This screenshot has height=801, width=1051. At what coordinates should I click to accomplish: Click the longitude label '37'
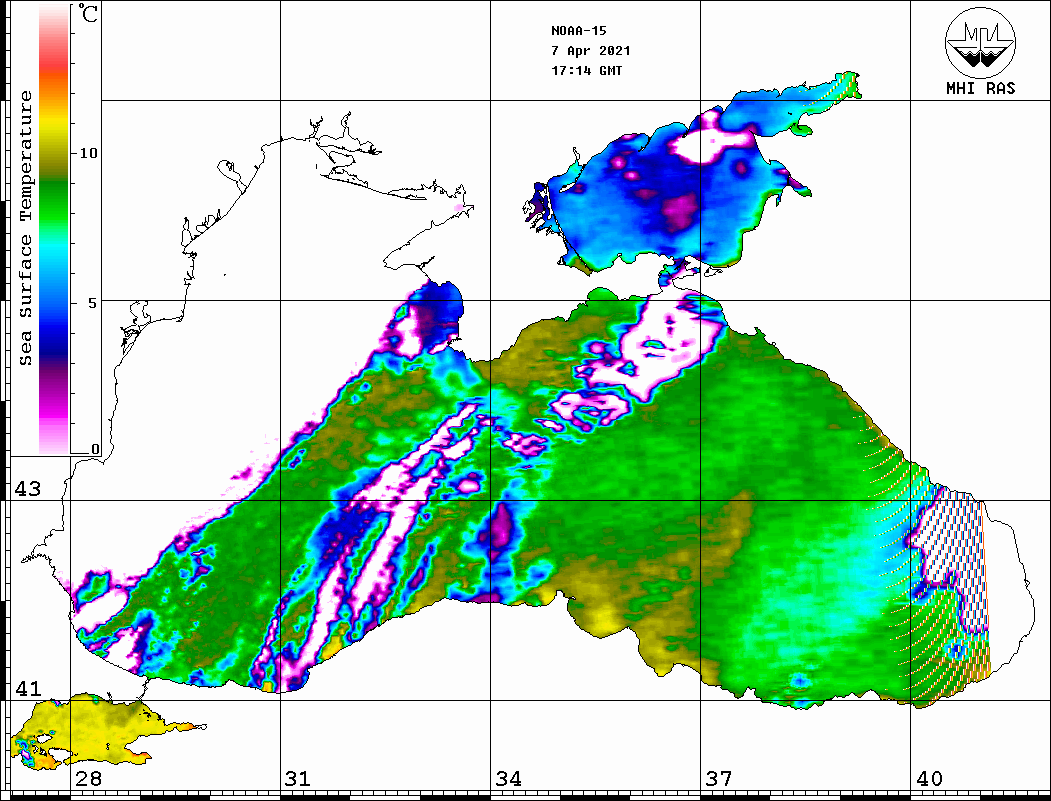coord(719,778)
